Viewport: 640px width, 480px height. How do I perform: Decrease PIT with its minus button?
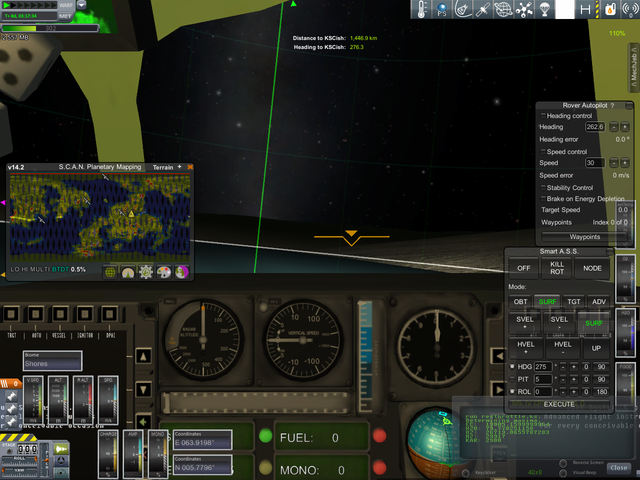pos(562,379)
